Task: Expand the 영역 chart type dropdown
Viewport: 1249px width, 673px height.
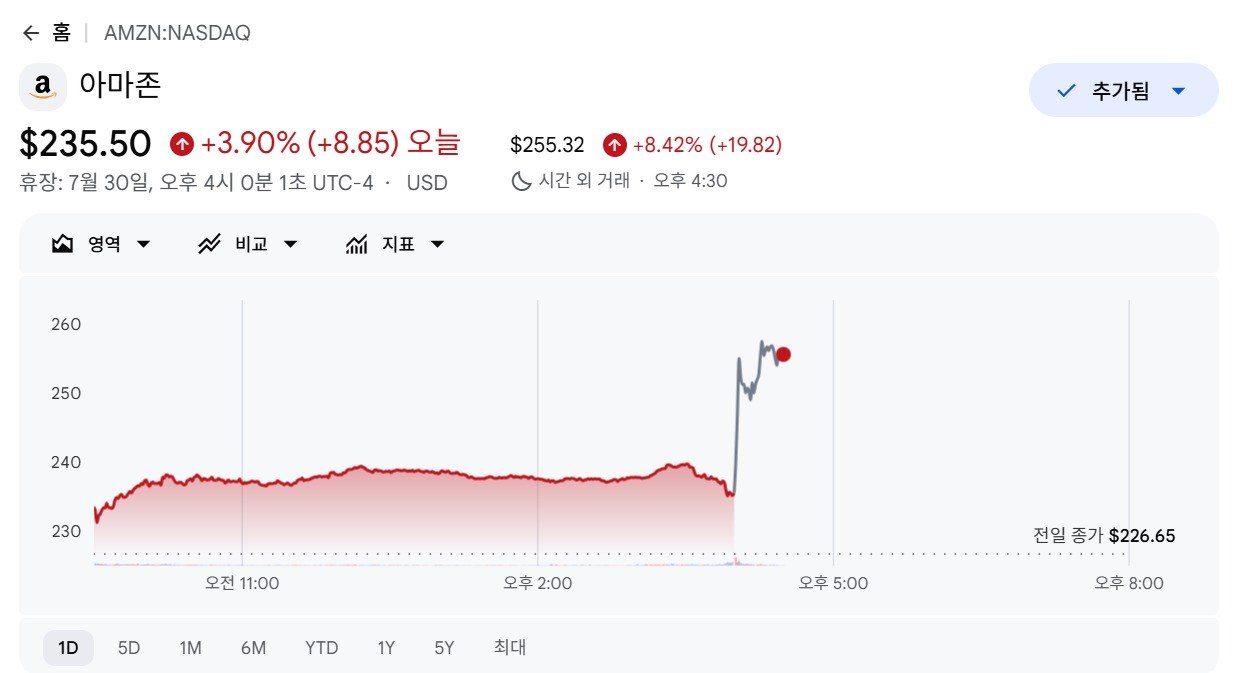Action: tap(143, 244)
